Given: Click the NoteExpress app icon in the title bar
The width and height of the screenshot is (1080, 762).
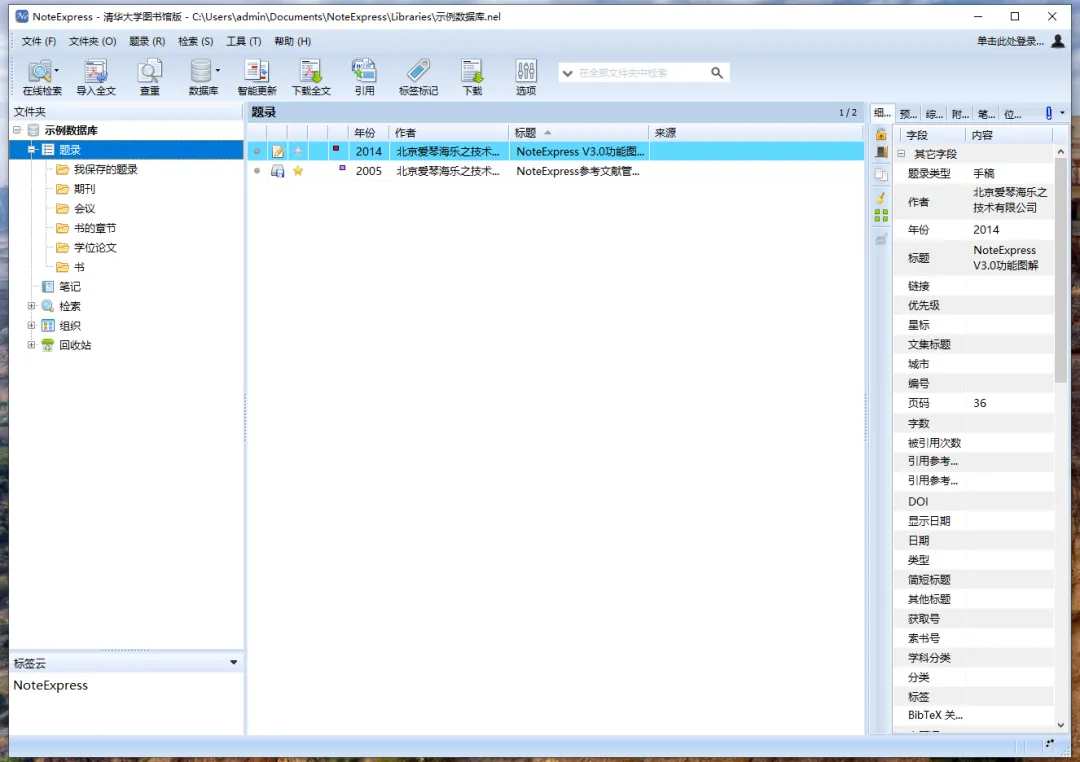Looking at the screenshot, I should pos(22,16).
